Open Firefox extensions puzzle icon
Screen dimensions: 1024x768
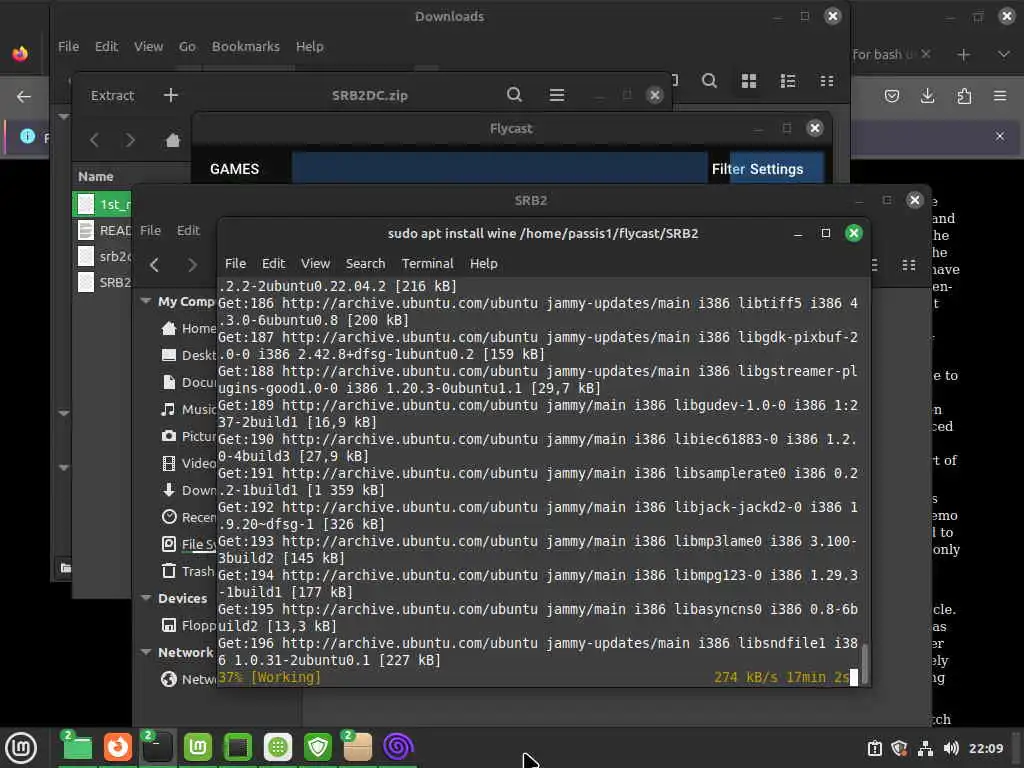tap(964, 97)
